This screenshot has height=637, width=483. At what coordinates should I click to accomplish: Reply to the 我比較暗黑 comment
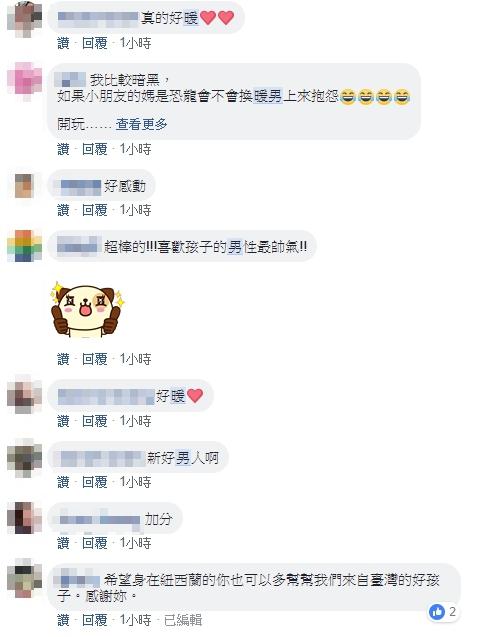click(x=95, y=149)
